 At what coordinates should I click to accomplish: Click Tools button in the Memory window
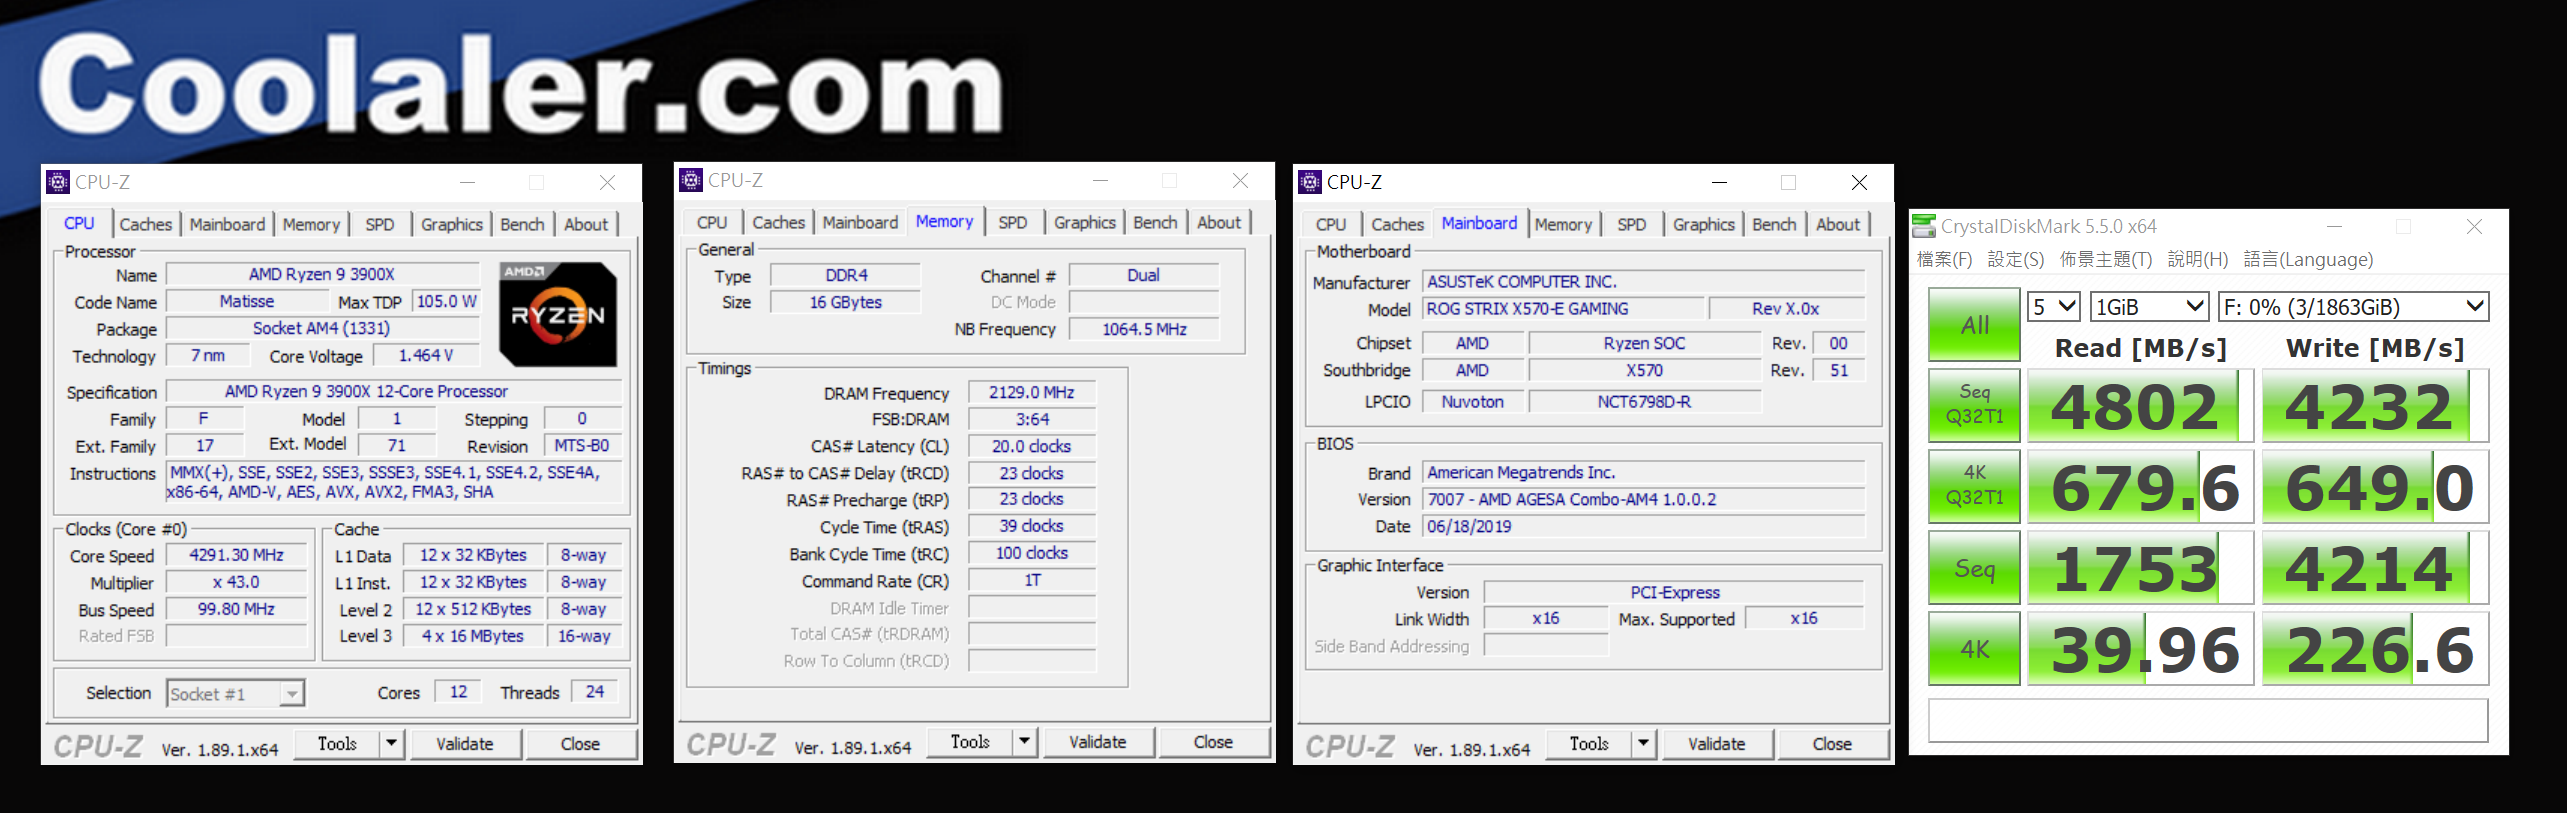[970, 742]
